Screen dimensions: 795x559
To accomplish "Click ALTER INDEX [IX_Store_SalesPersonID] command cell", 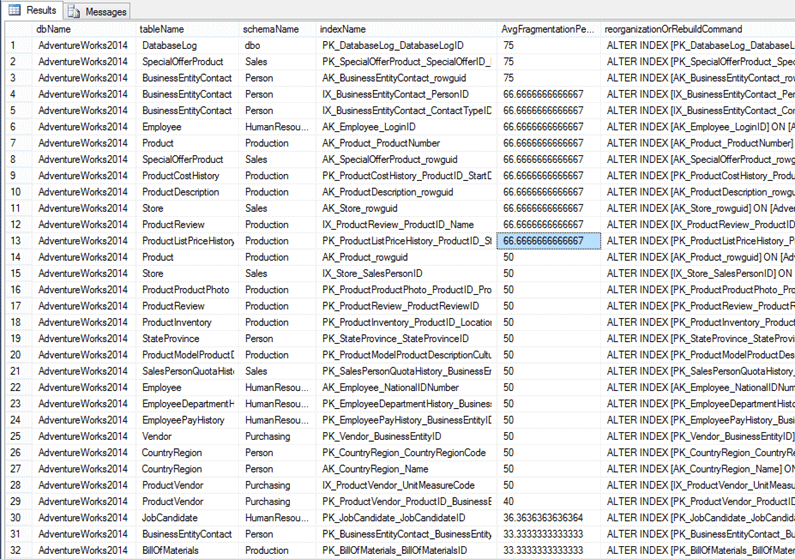I will tap(698, 274).
